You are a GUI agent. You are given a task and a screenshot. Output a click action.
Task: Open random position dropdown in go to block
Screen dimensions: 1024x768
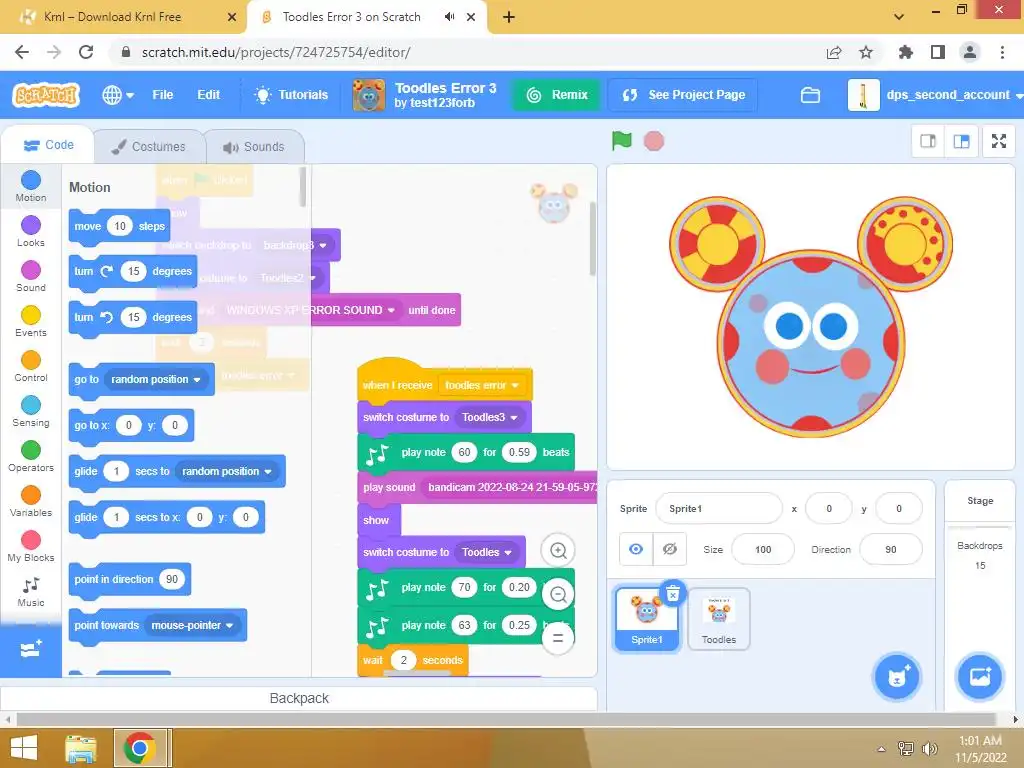(156, 379)
